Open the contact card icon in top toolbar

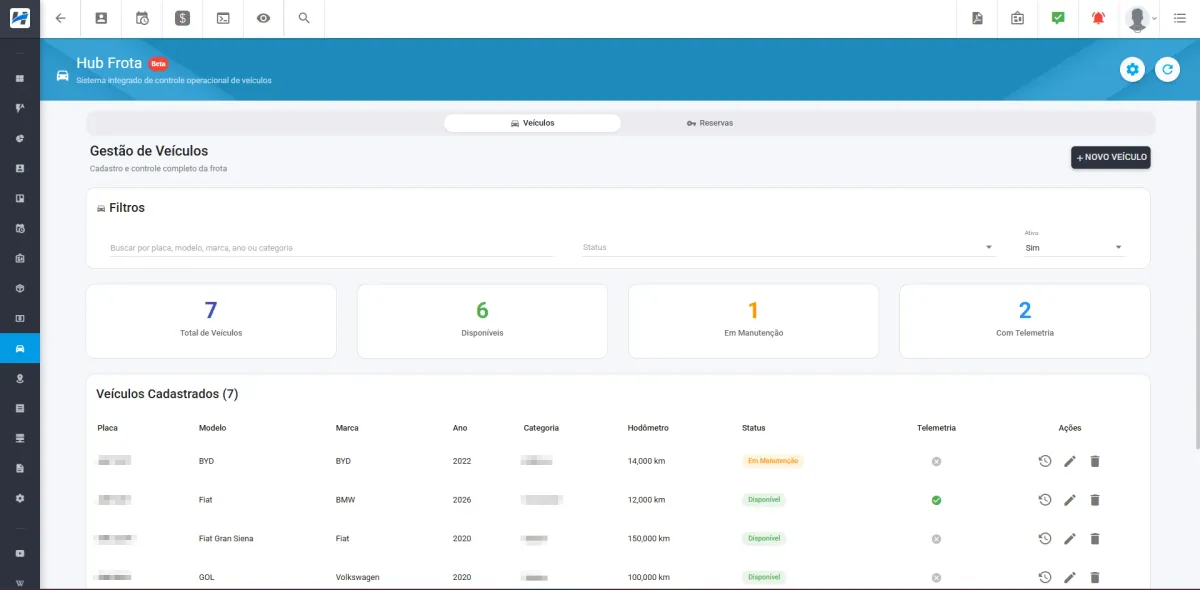point(101,18)
